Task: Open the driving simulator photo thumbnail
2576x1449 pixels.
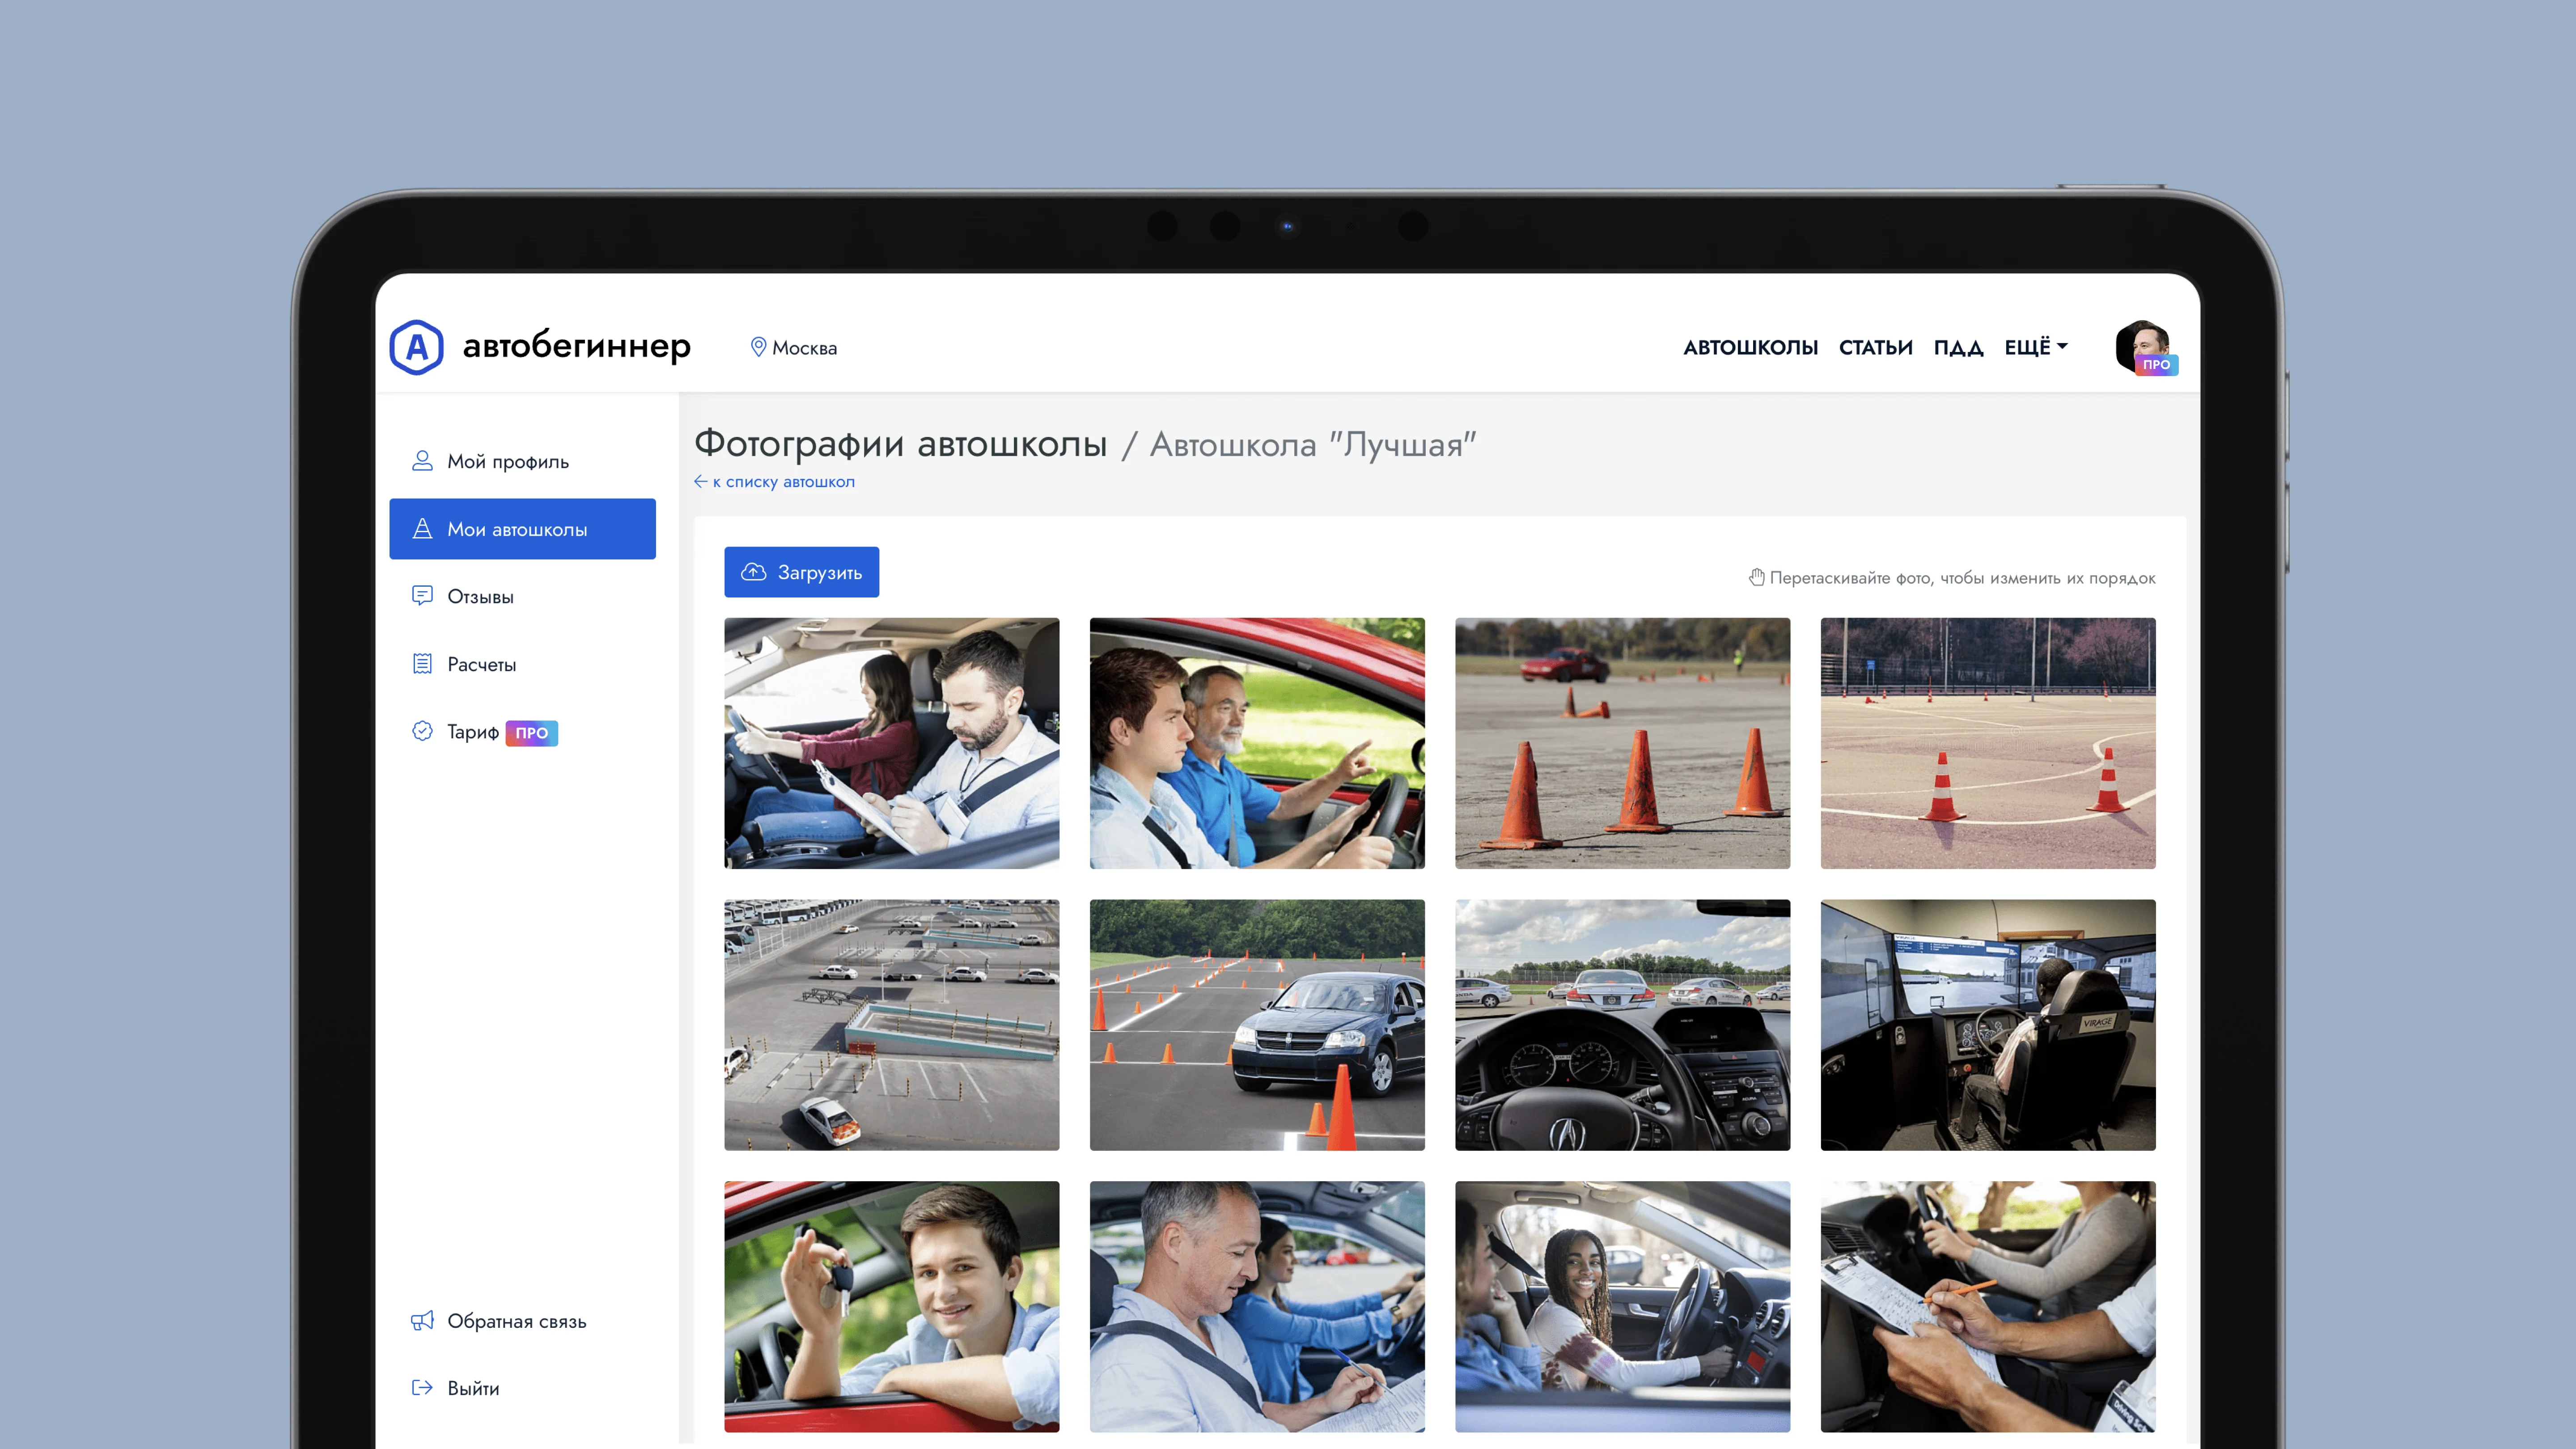Action: 1987,1024
